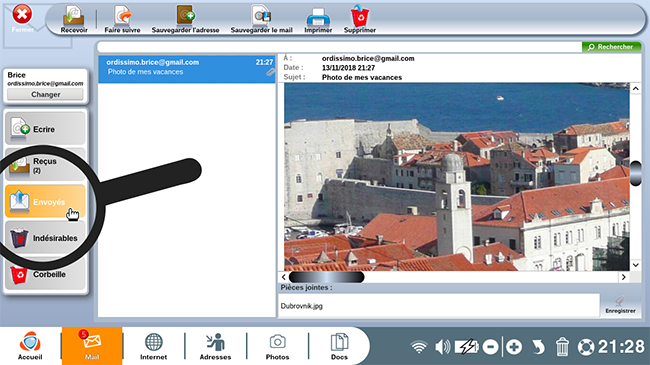
Task: Click the green Rechercher button
Action: pyautogui.click(x=611, y=47)
